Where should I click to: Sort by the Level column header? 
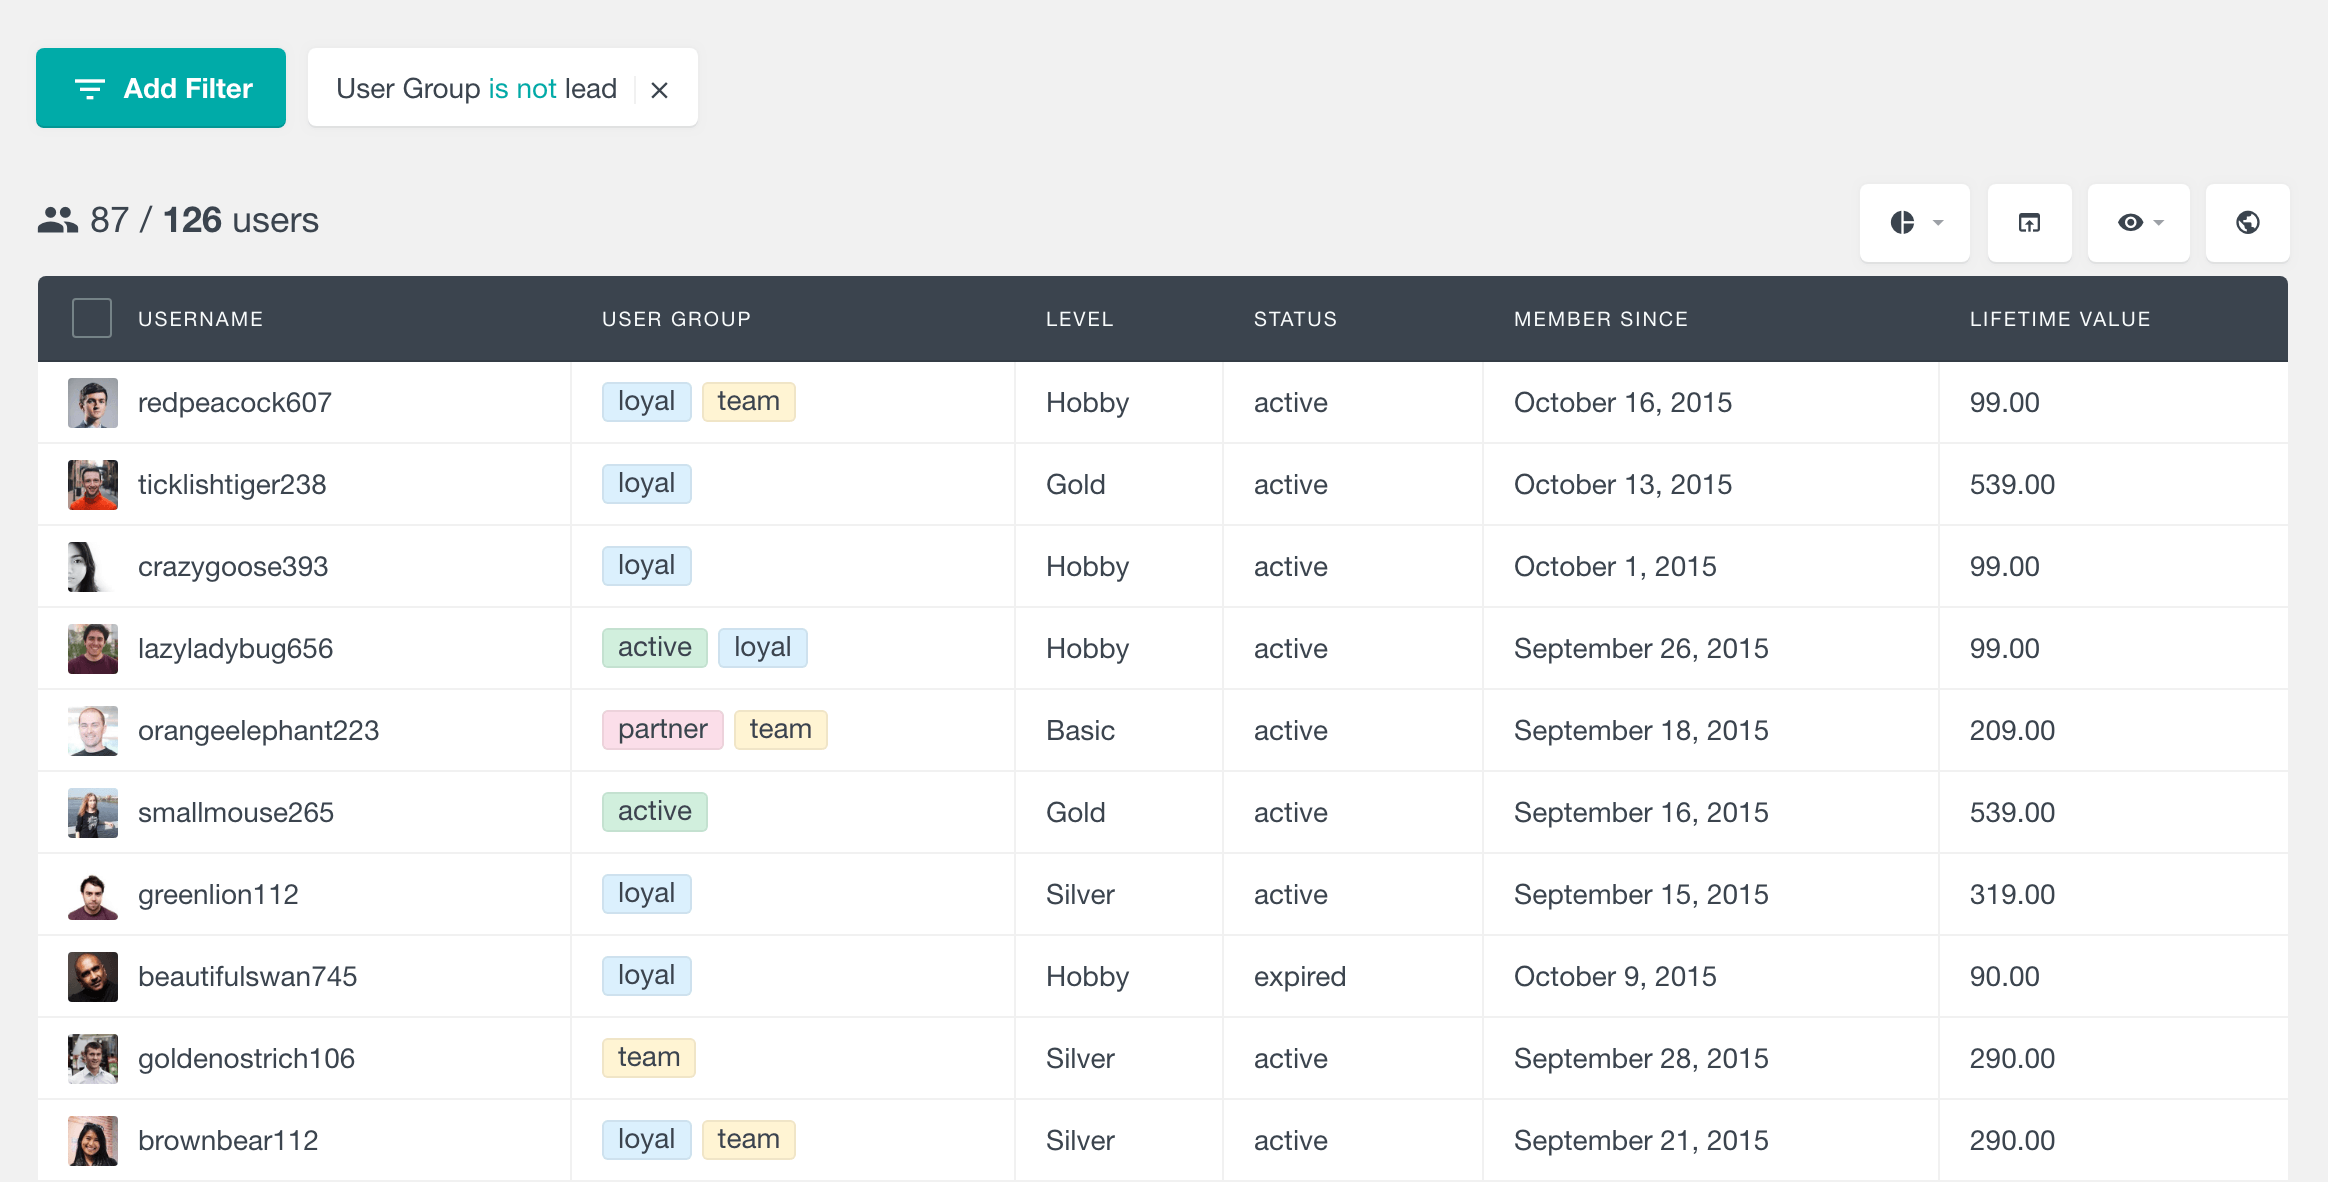click(1079, 319)
